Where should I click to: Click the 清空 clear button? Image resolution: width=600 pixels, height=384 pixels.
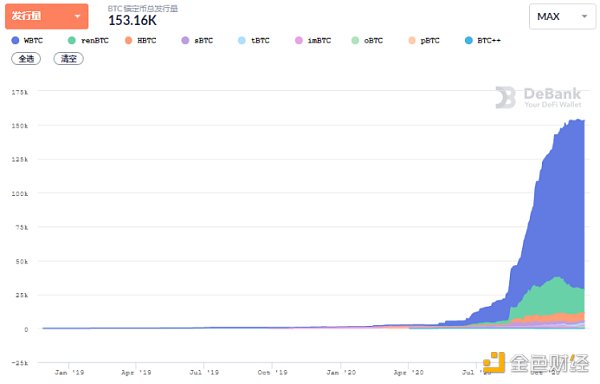point(68,59)
